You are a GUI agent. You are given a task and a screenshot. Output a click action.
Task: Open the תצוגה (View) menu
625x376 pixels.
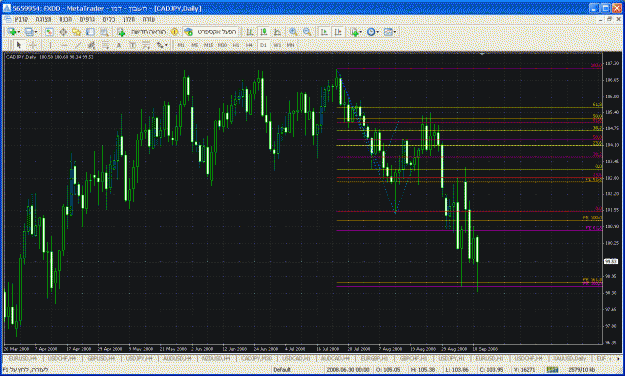tap(43, 19)
